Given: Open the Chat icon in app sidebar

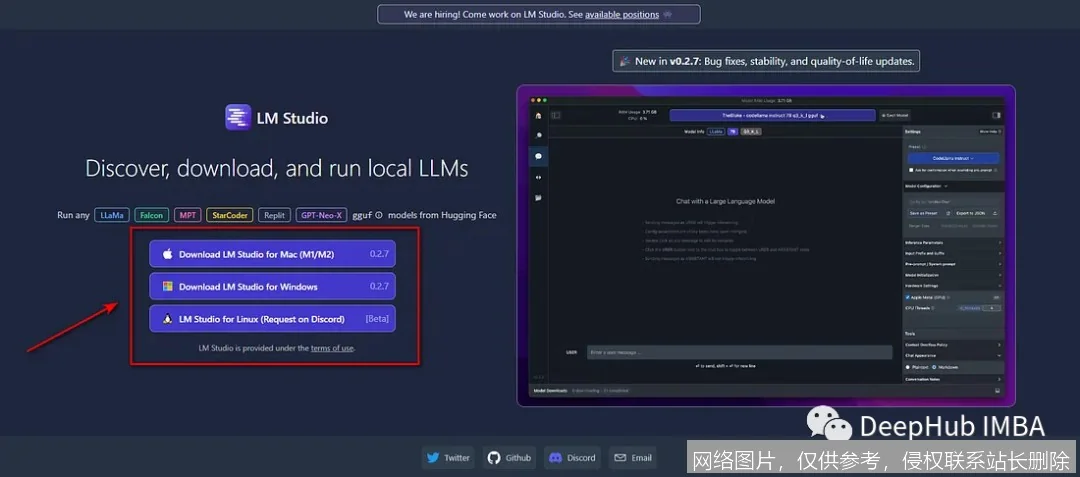Looking at the screenshot, I should point(539,156).
